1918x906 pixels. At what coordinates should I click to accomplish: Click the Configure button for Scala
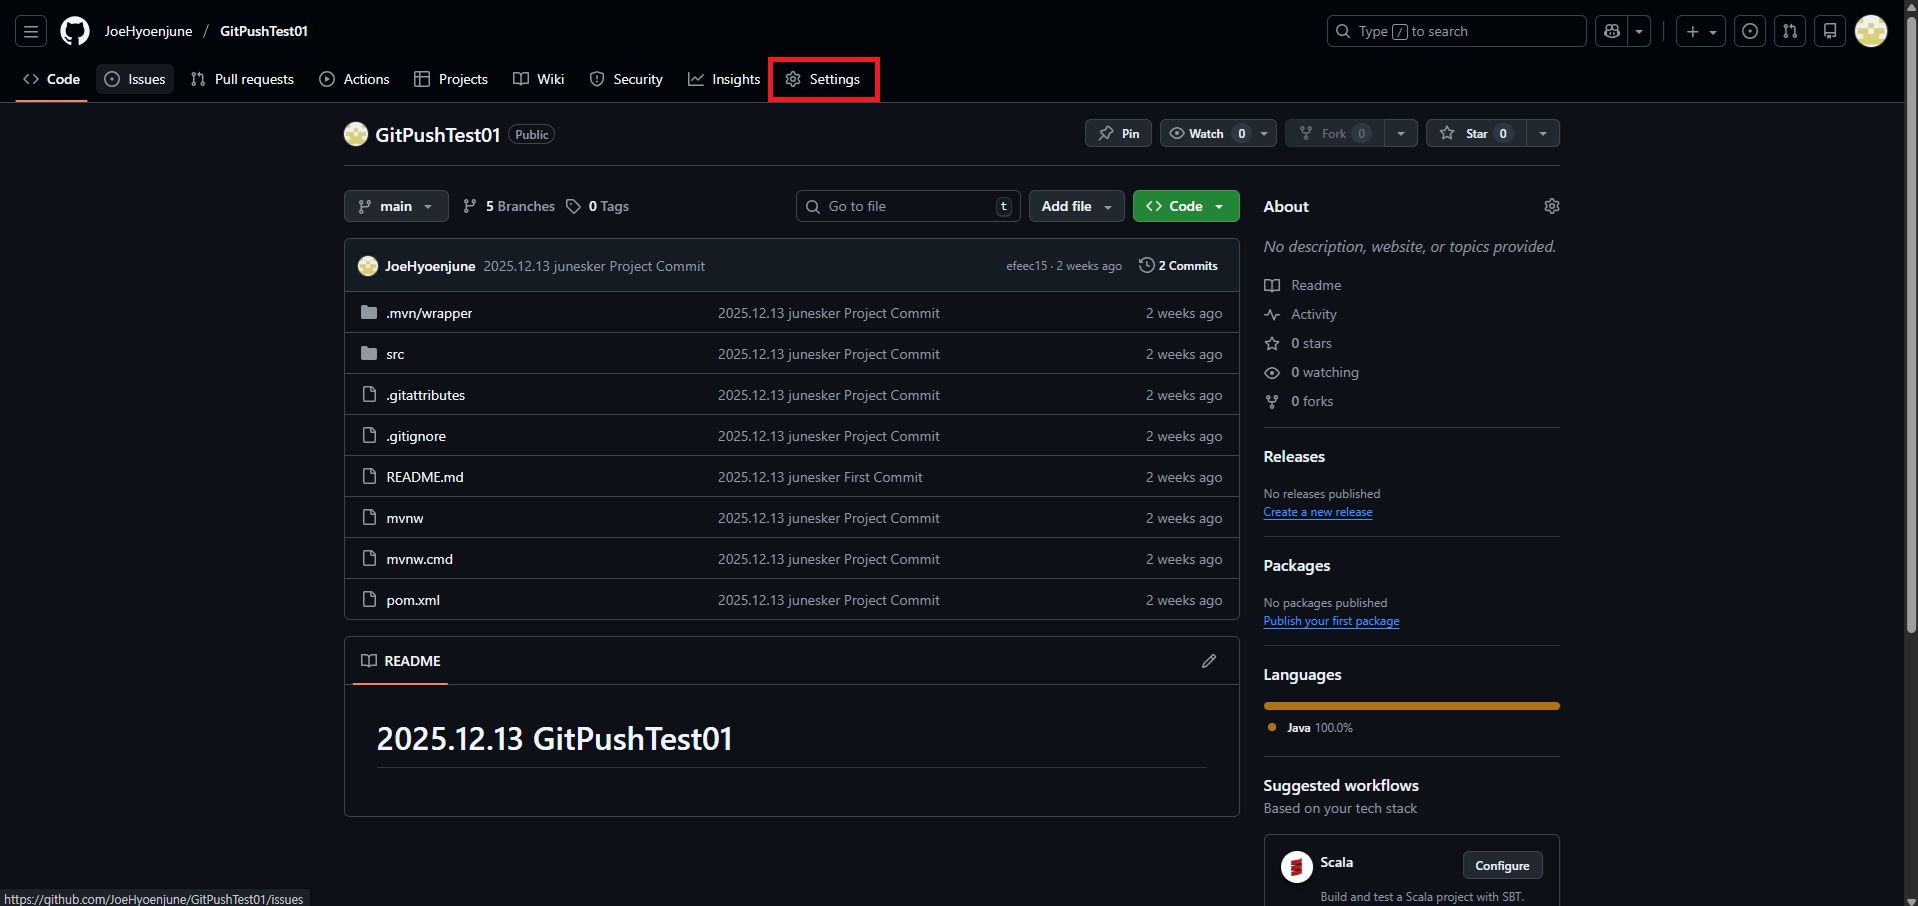tap(1502, 865)
